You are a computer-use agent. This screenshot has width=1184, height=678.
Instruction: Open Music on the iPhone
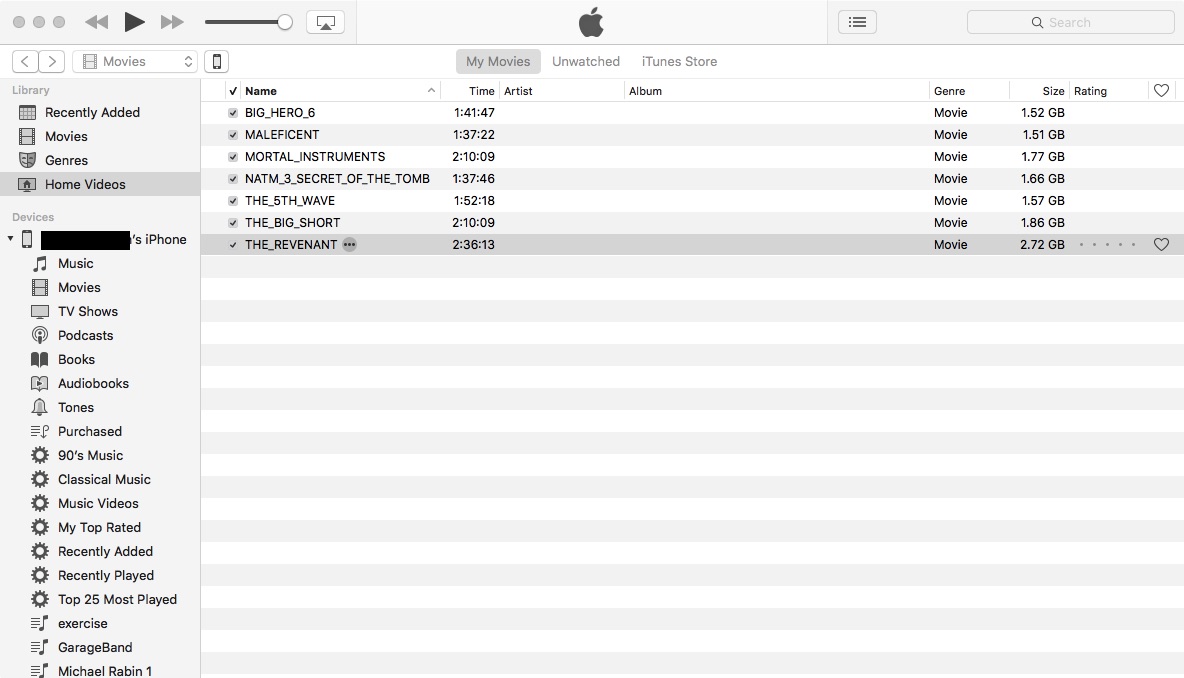pyautogui.click(x=100, y=263)
